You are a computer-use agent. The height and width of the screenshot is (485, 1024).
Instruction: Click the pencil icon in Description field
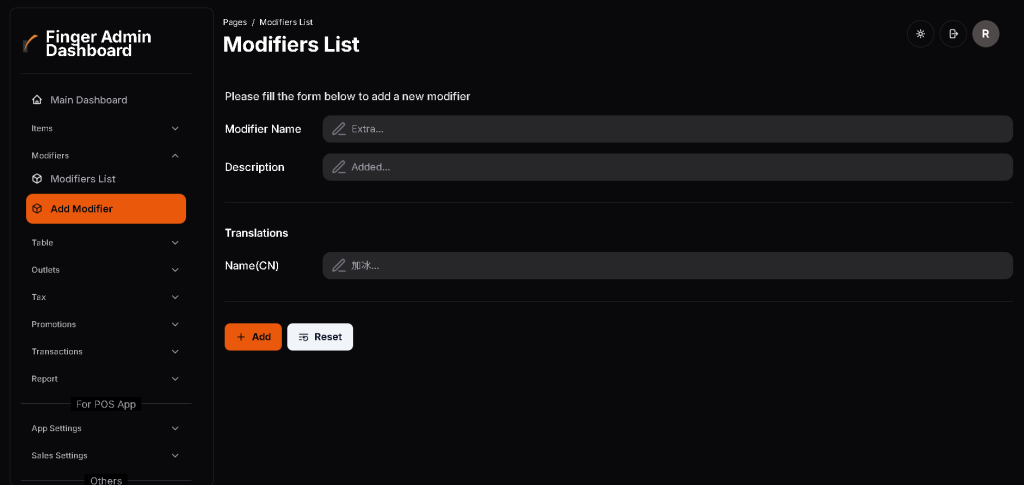pyautogui.click(x=339, y=167)
